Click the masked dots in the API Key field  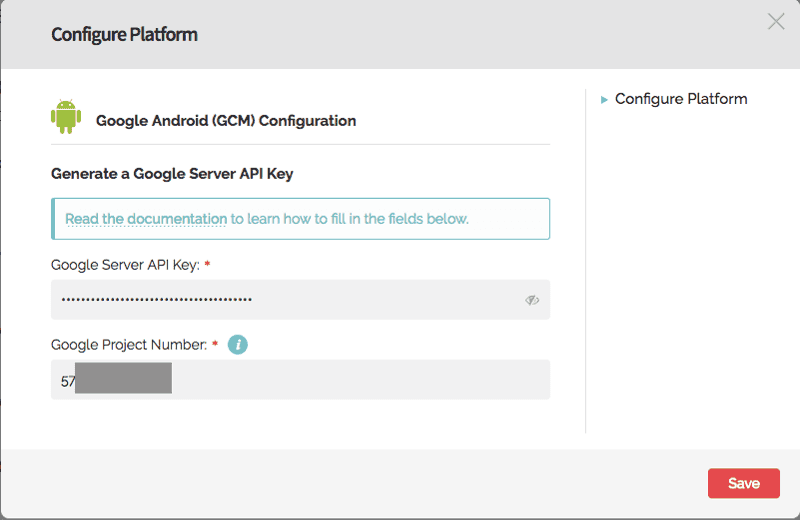pyautogui.click(x=157, y=300)
